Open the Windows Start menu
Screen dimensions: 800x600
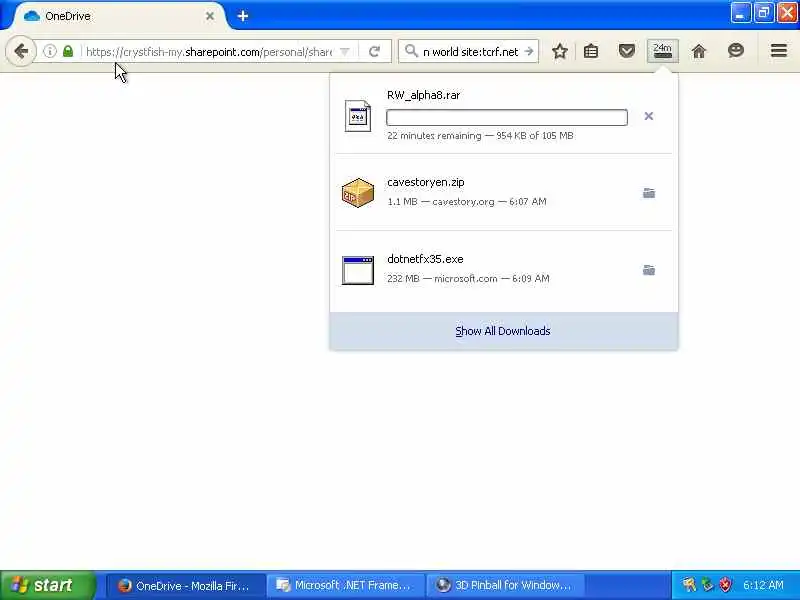pyautogui.click(x=47, y=585)
